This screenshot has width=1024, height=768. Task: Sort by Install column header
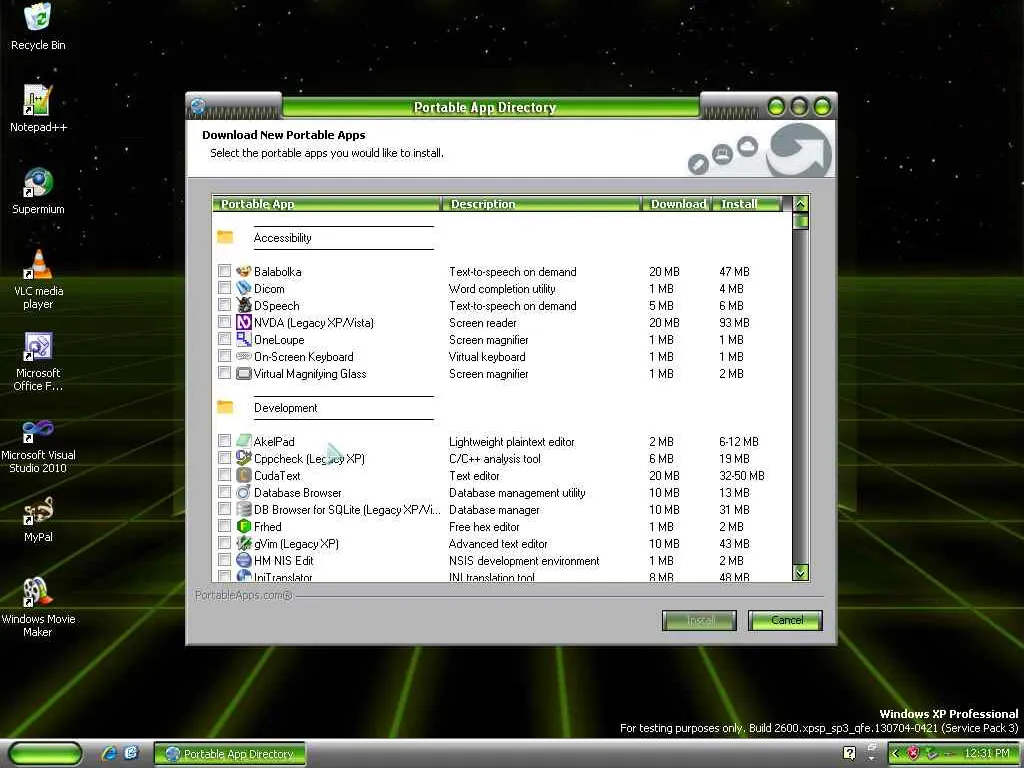tap(747, 204)
